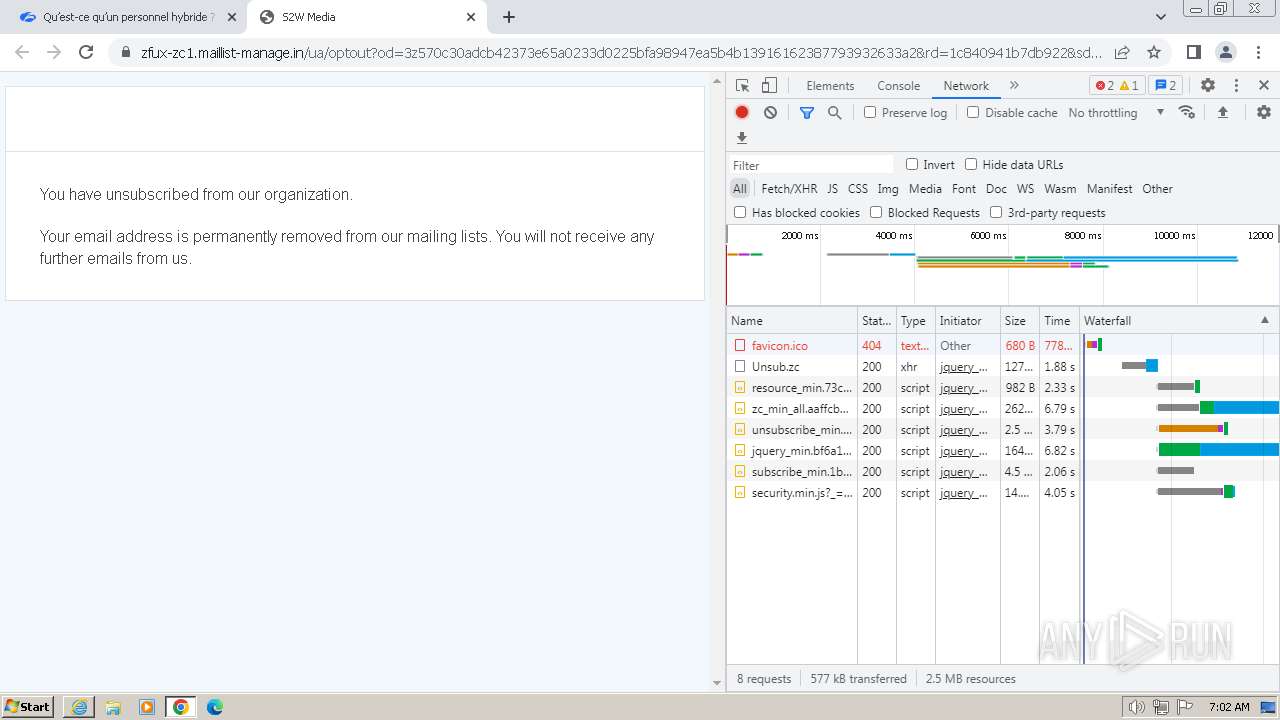Sort requests by Size column header
Screen dimensions: 1280x720
pos(1020,320)
